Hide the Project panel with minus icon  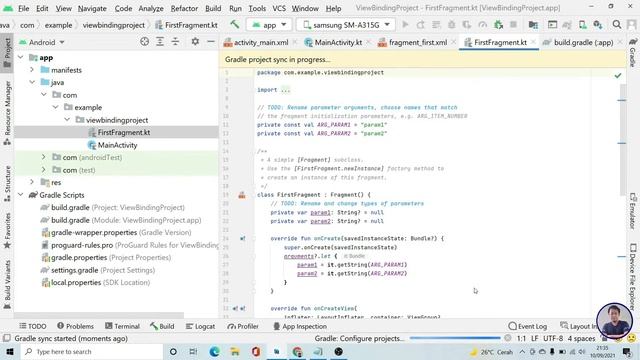click(211, 42)
